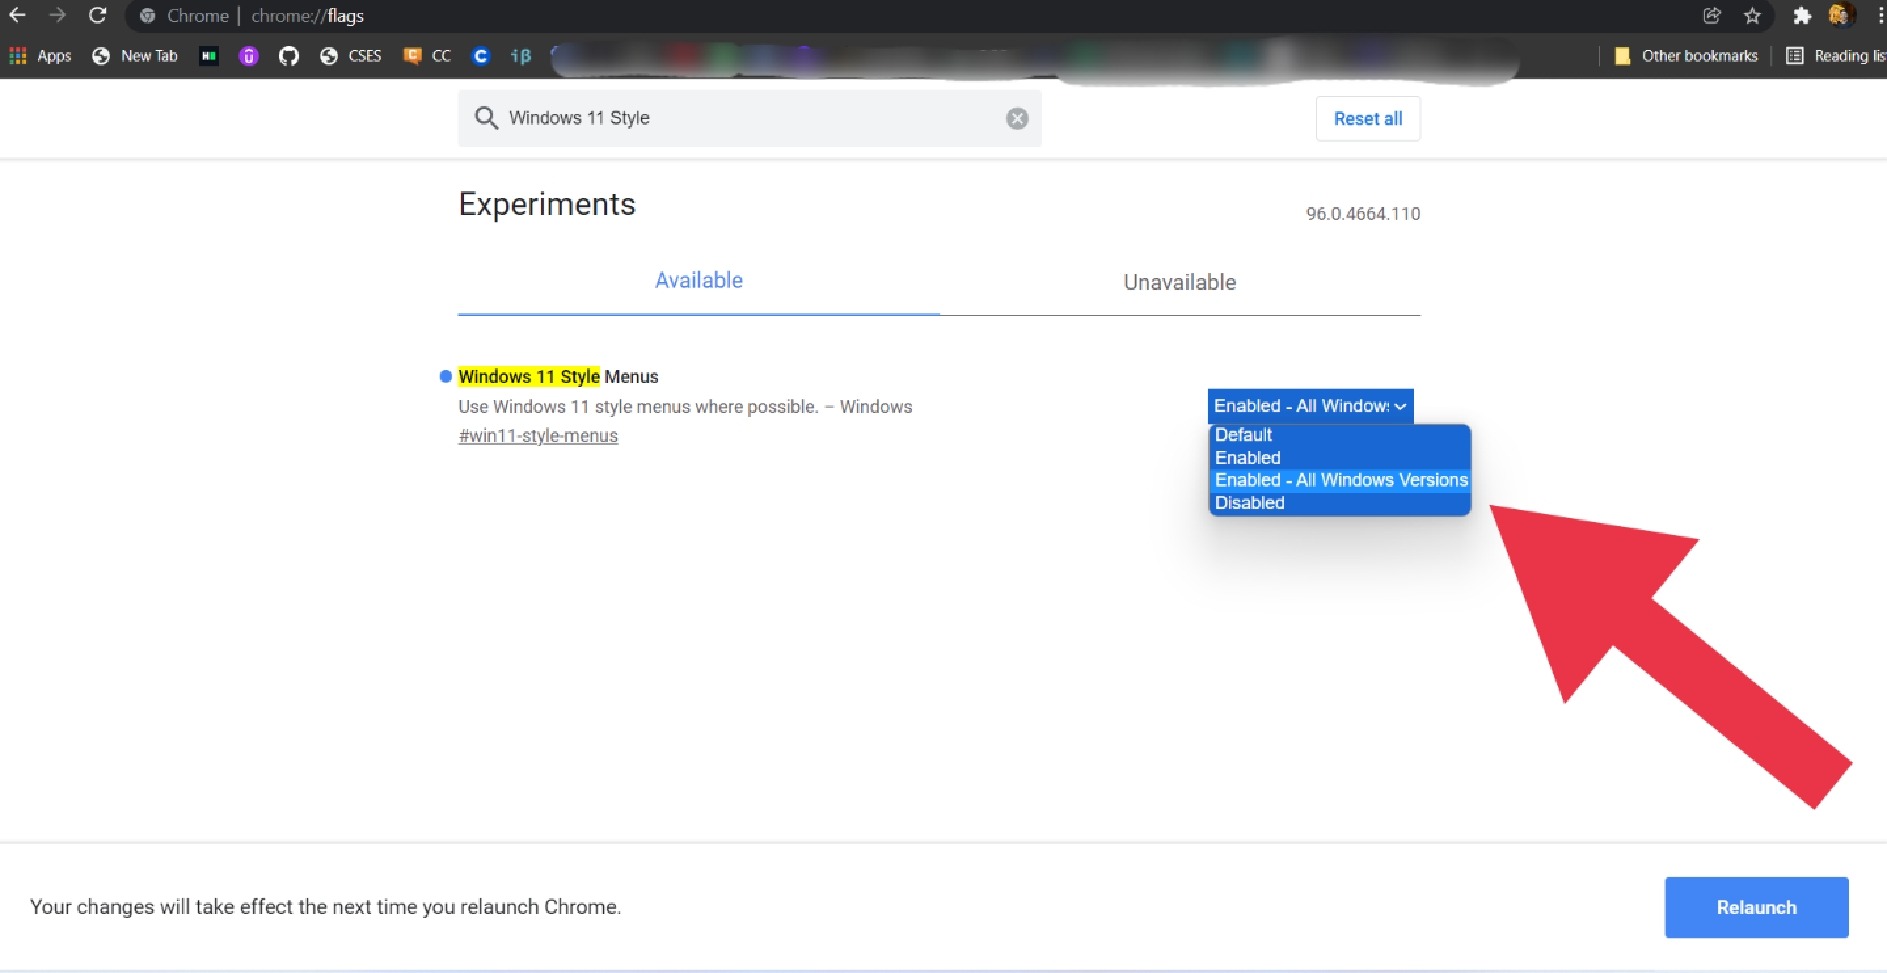1887x973 pixels.
Task: Open the GitHub bookmark icon
Action: pos(289,56)
